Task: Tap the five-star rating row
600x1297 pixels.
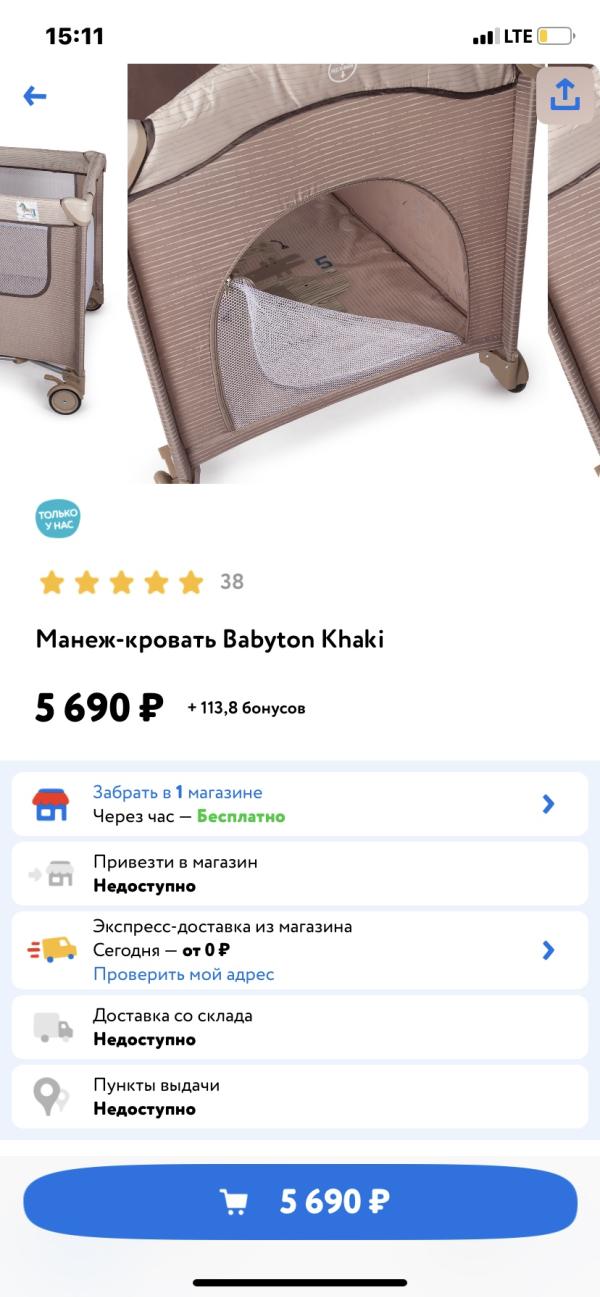Action: tap(121, 582)
